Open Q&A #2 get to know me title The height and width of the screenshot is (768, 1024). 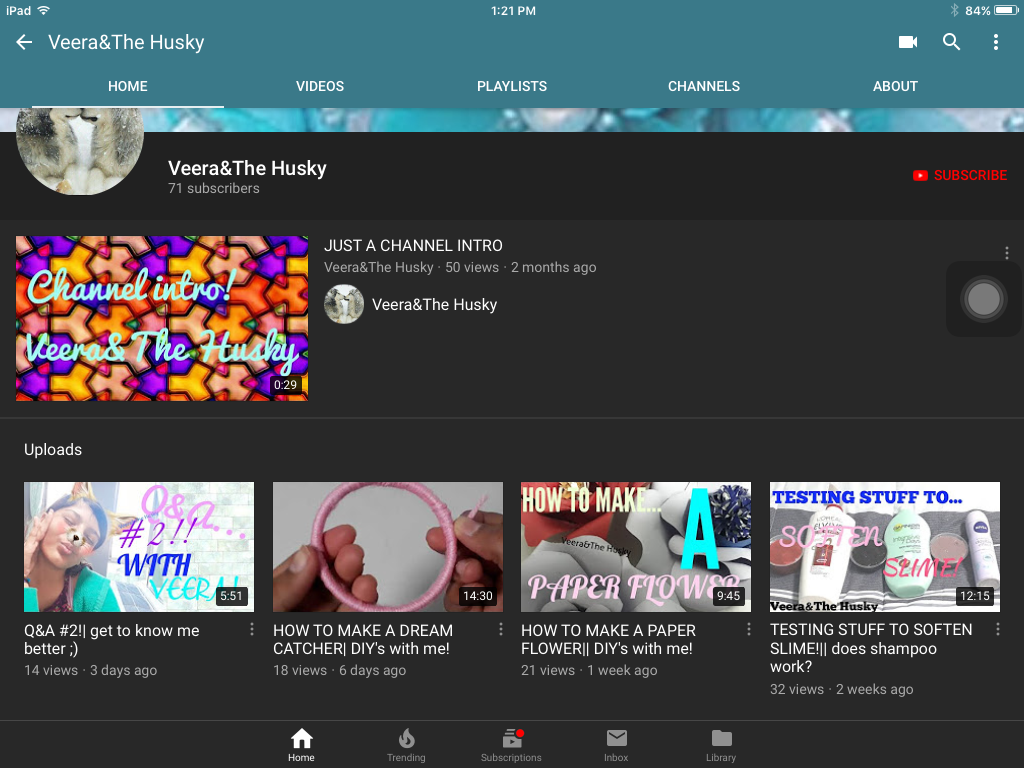pos(112,639)
